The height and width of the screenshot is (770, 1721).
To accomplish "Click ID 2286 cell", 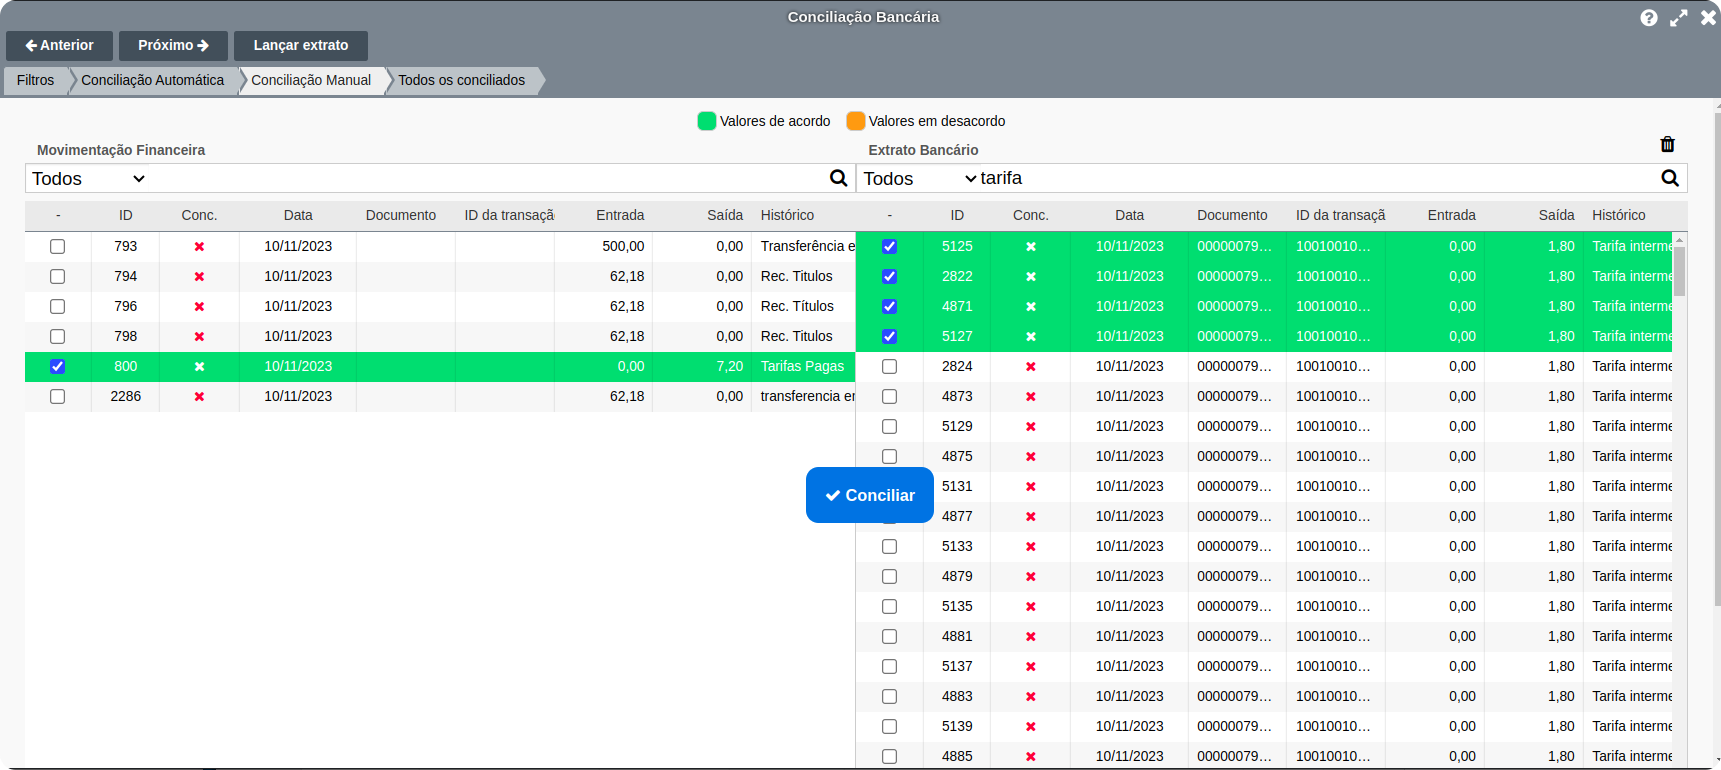I will (126, 396).
